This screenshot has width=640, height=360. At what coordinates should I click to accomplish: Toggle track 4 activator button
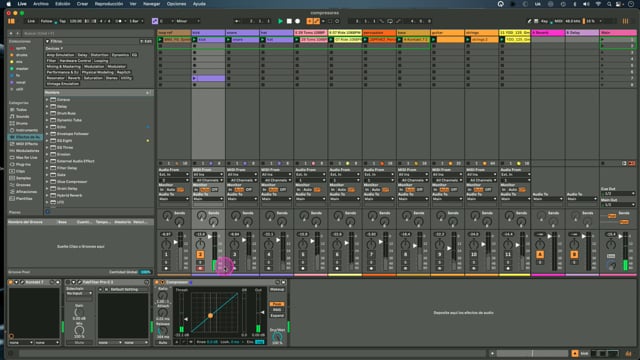click(x=269, y=254)
